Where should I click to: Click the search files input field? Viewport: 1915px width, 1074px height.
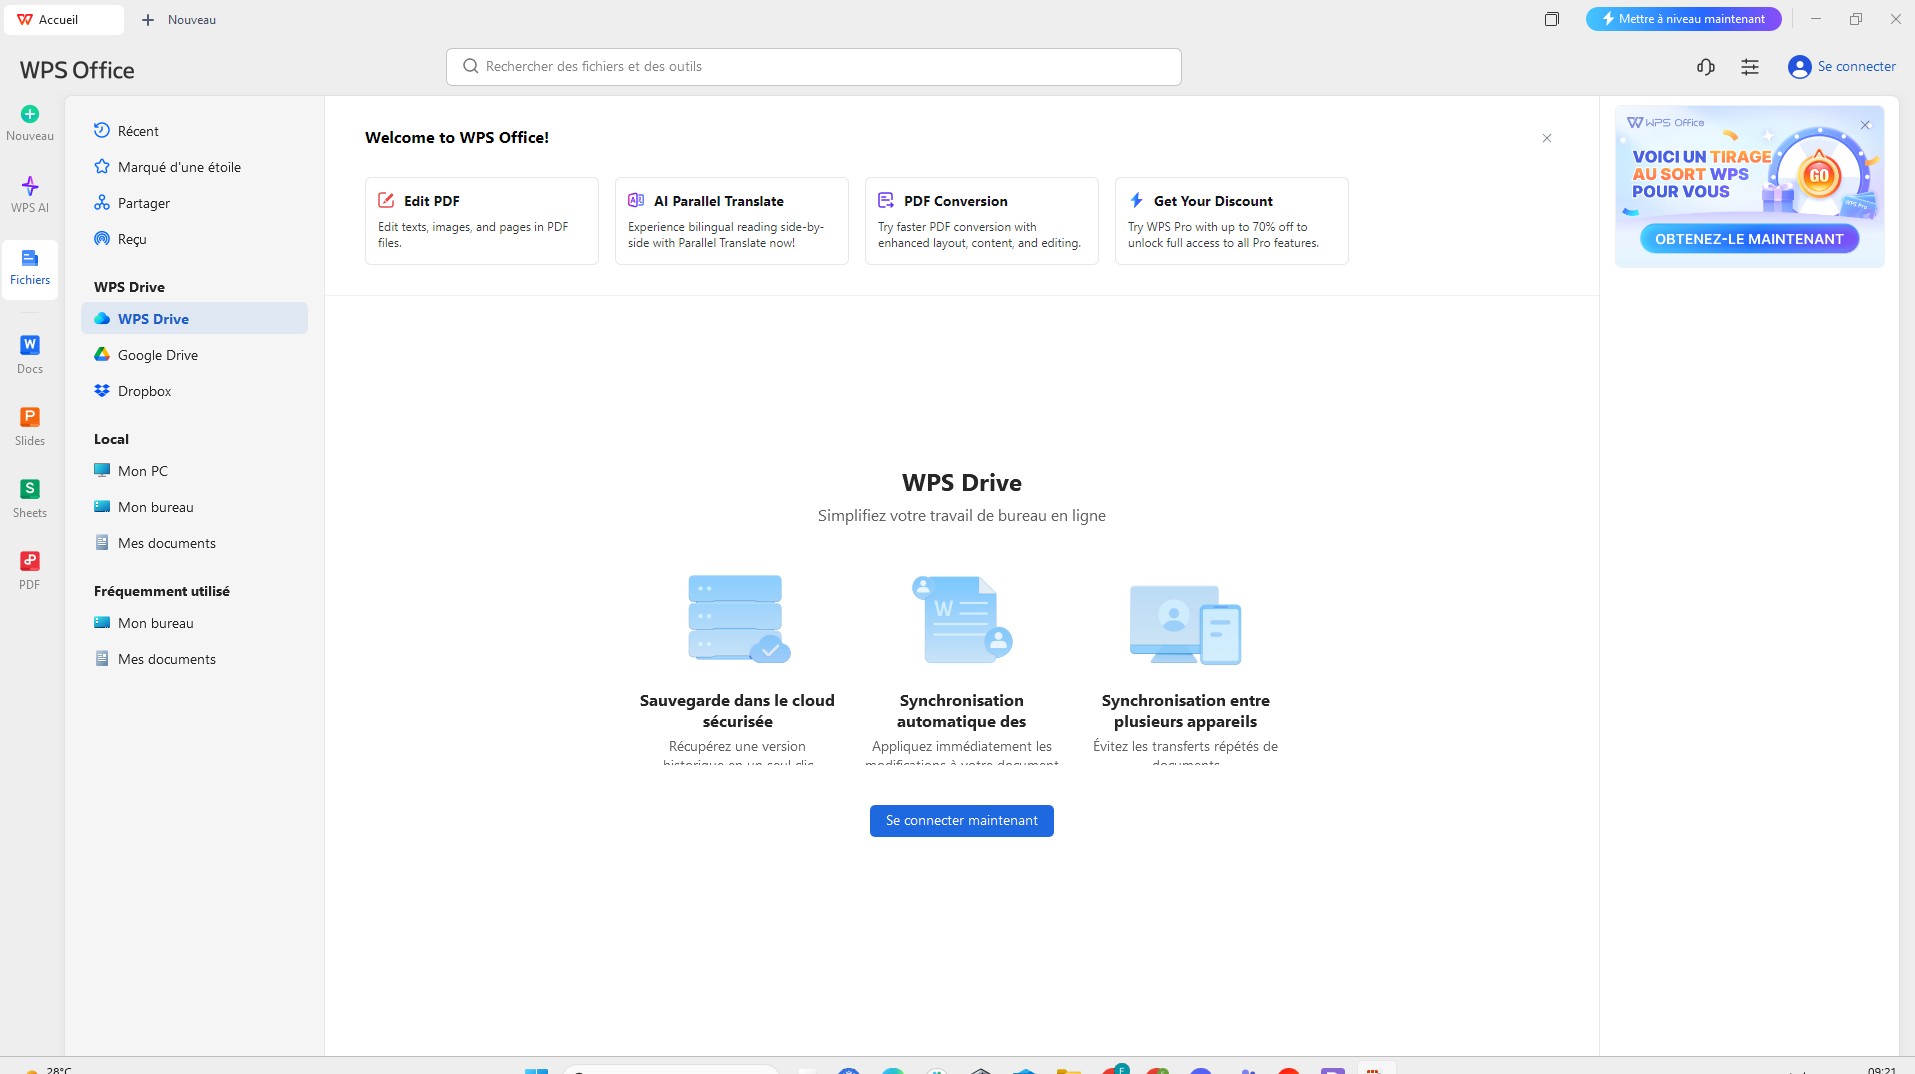click(x=812, y=66)
